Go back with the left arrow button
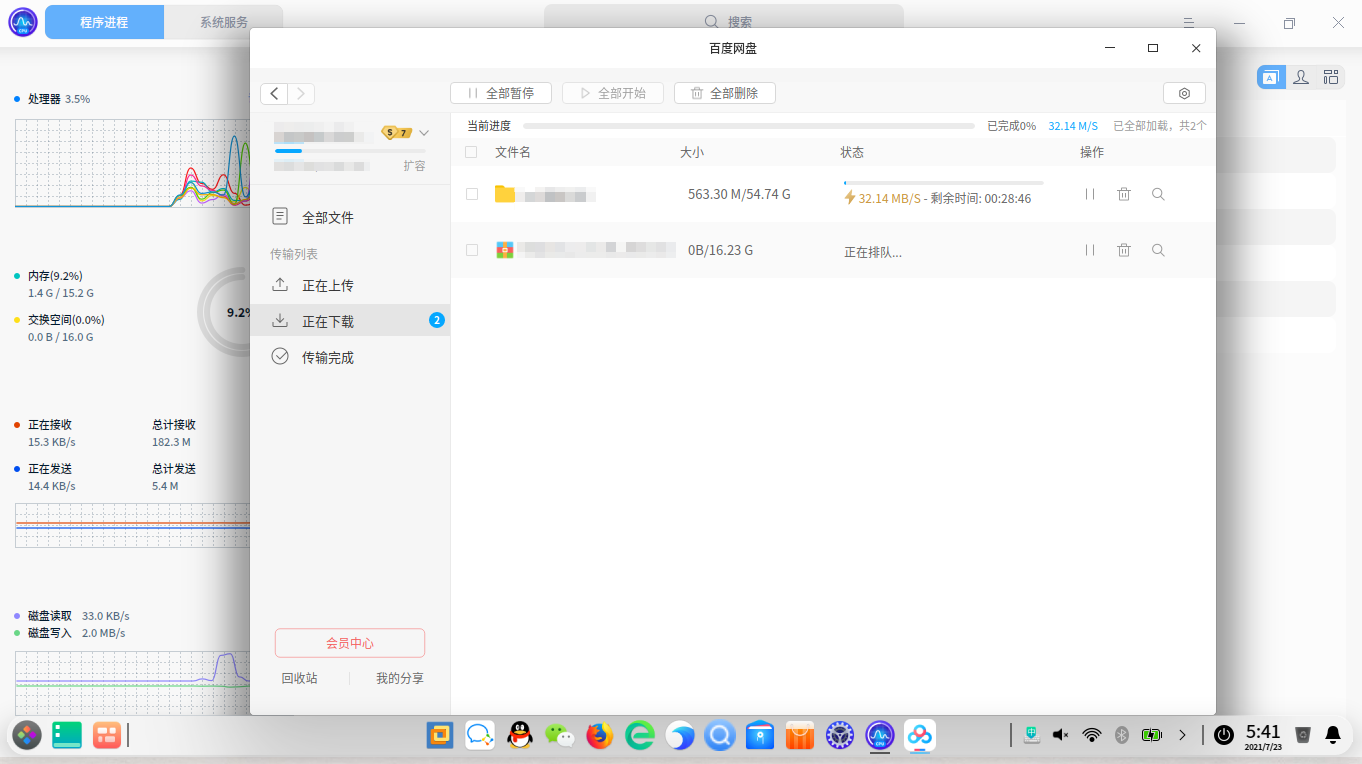 click(275, 93)
